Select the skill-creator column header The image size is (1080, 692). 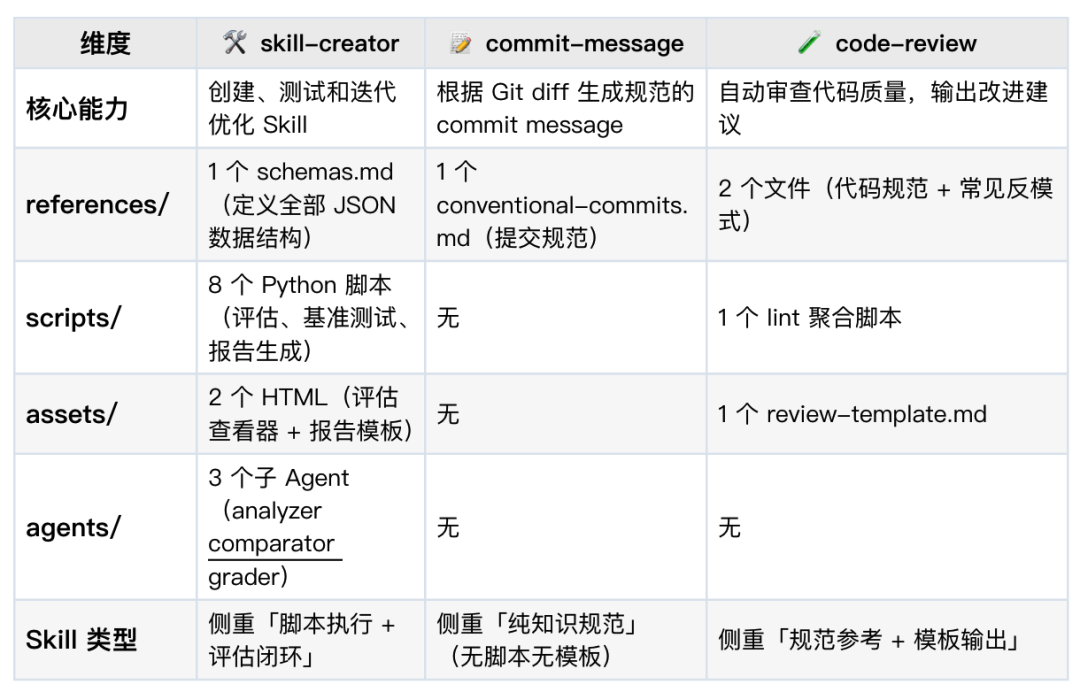click(x=311, y=43)
